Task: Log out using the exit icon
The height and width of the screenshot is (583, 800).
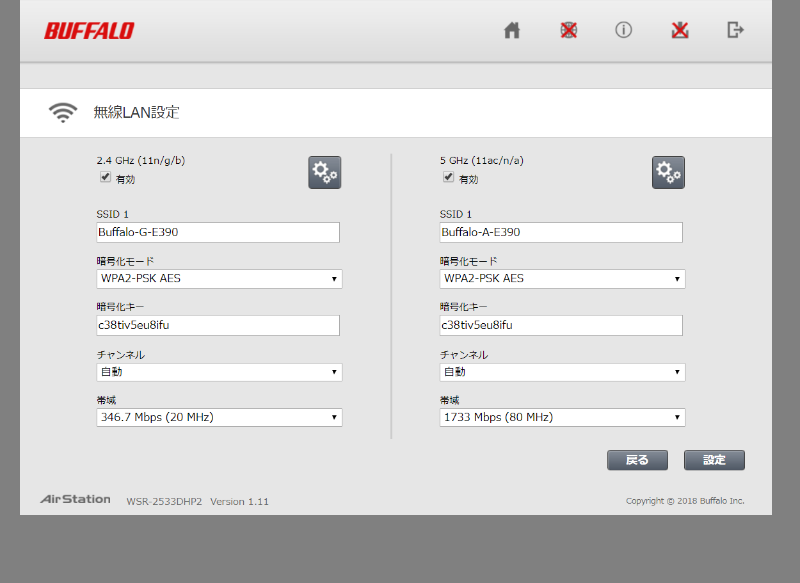Action: point(735,30)
